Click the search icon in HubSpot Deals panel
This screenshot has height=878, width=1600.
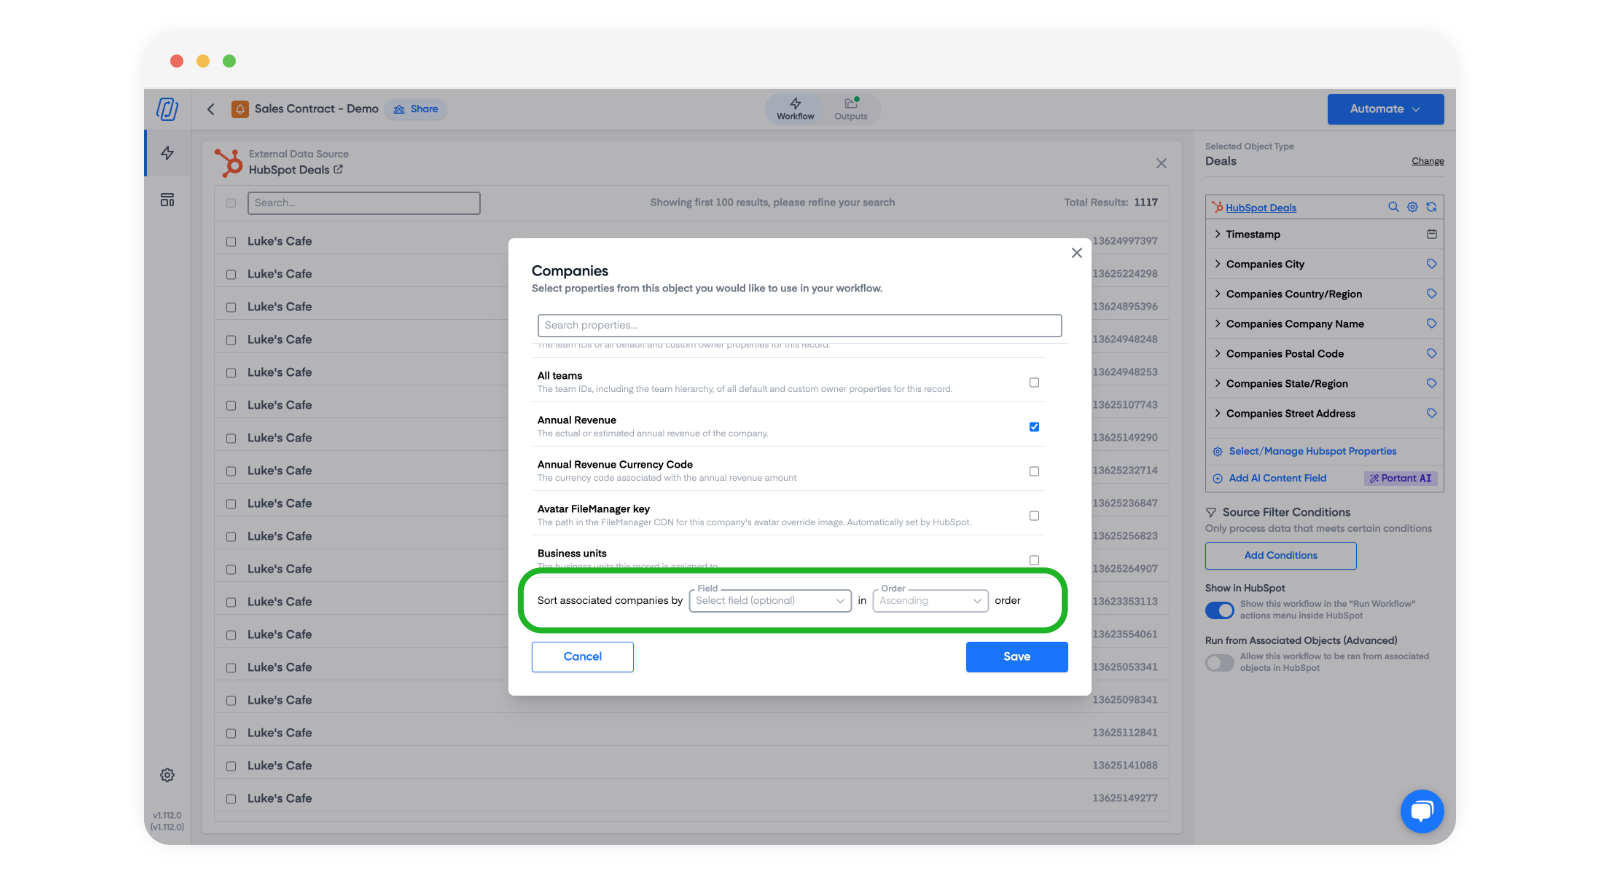1393,207
